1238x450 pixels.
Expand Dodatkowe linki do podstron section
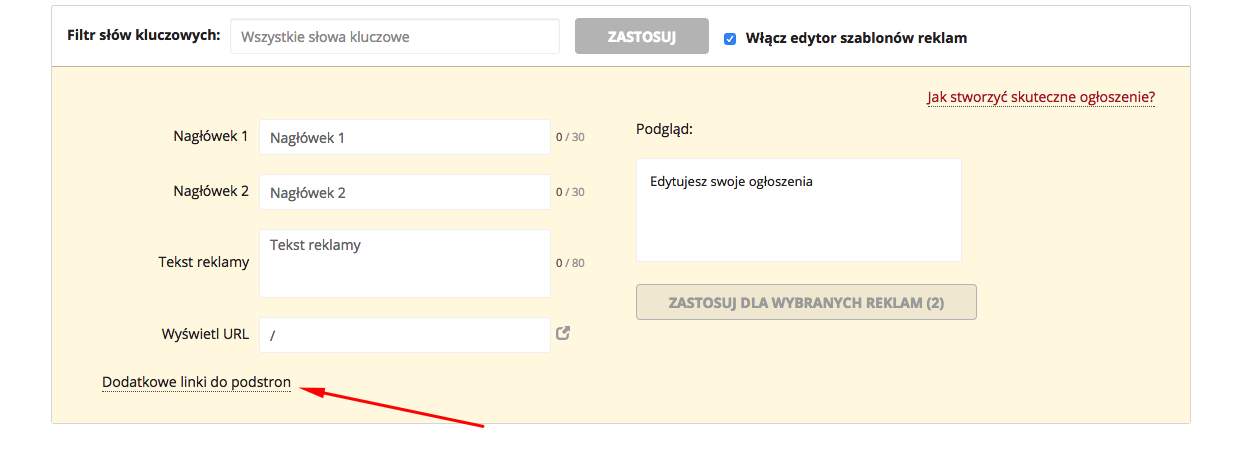coord(196,382)
